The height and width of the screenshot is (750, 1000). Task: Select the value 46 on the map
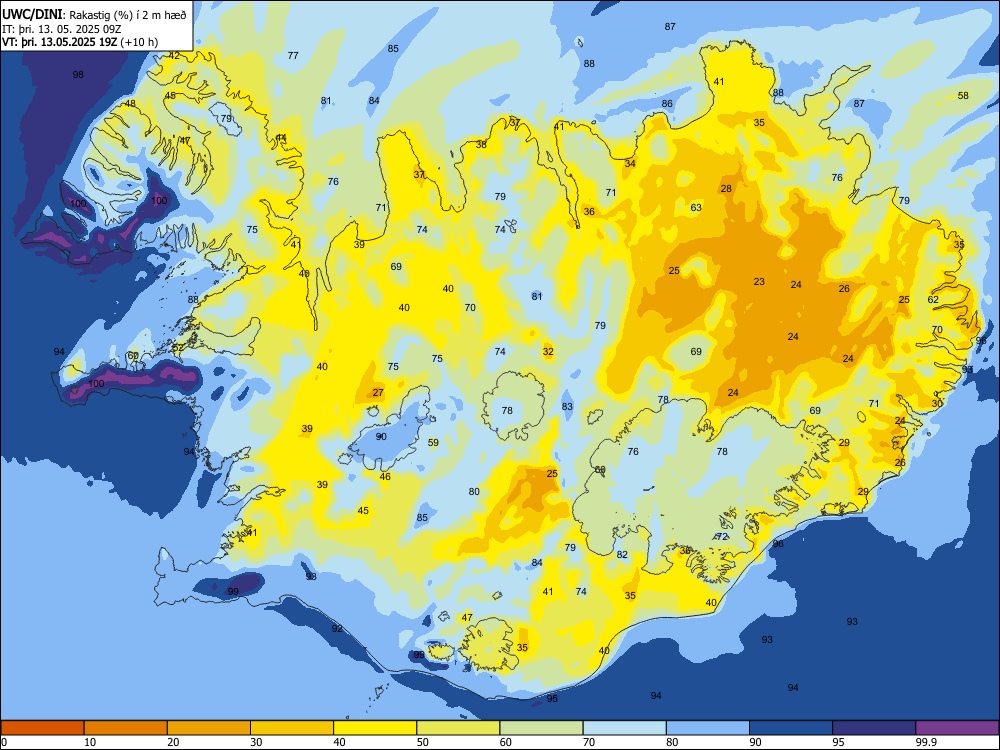[x=385, y=476]
